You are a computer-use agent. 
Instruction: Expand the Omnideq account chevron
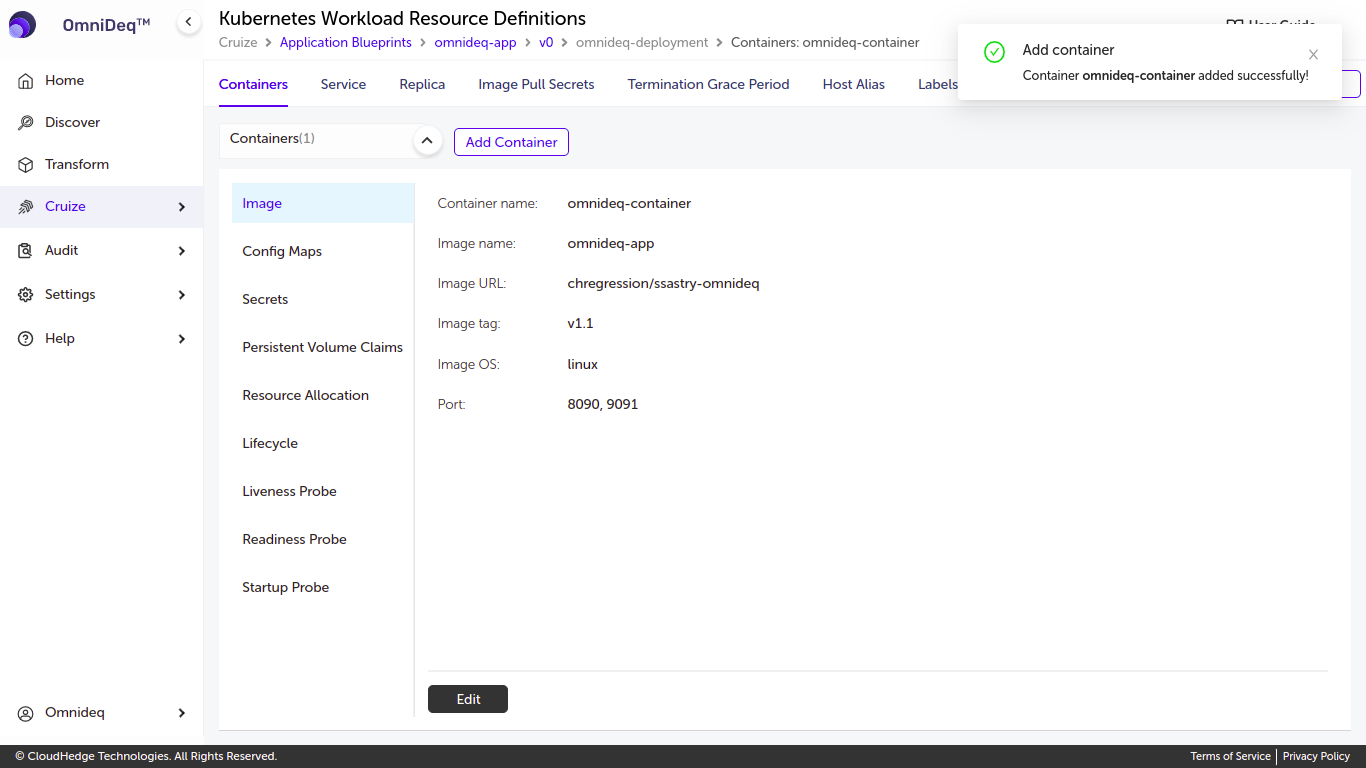pyautogui.click(x=182, y=713)
